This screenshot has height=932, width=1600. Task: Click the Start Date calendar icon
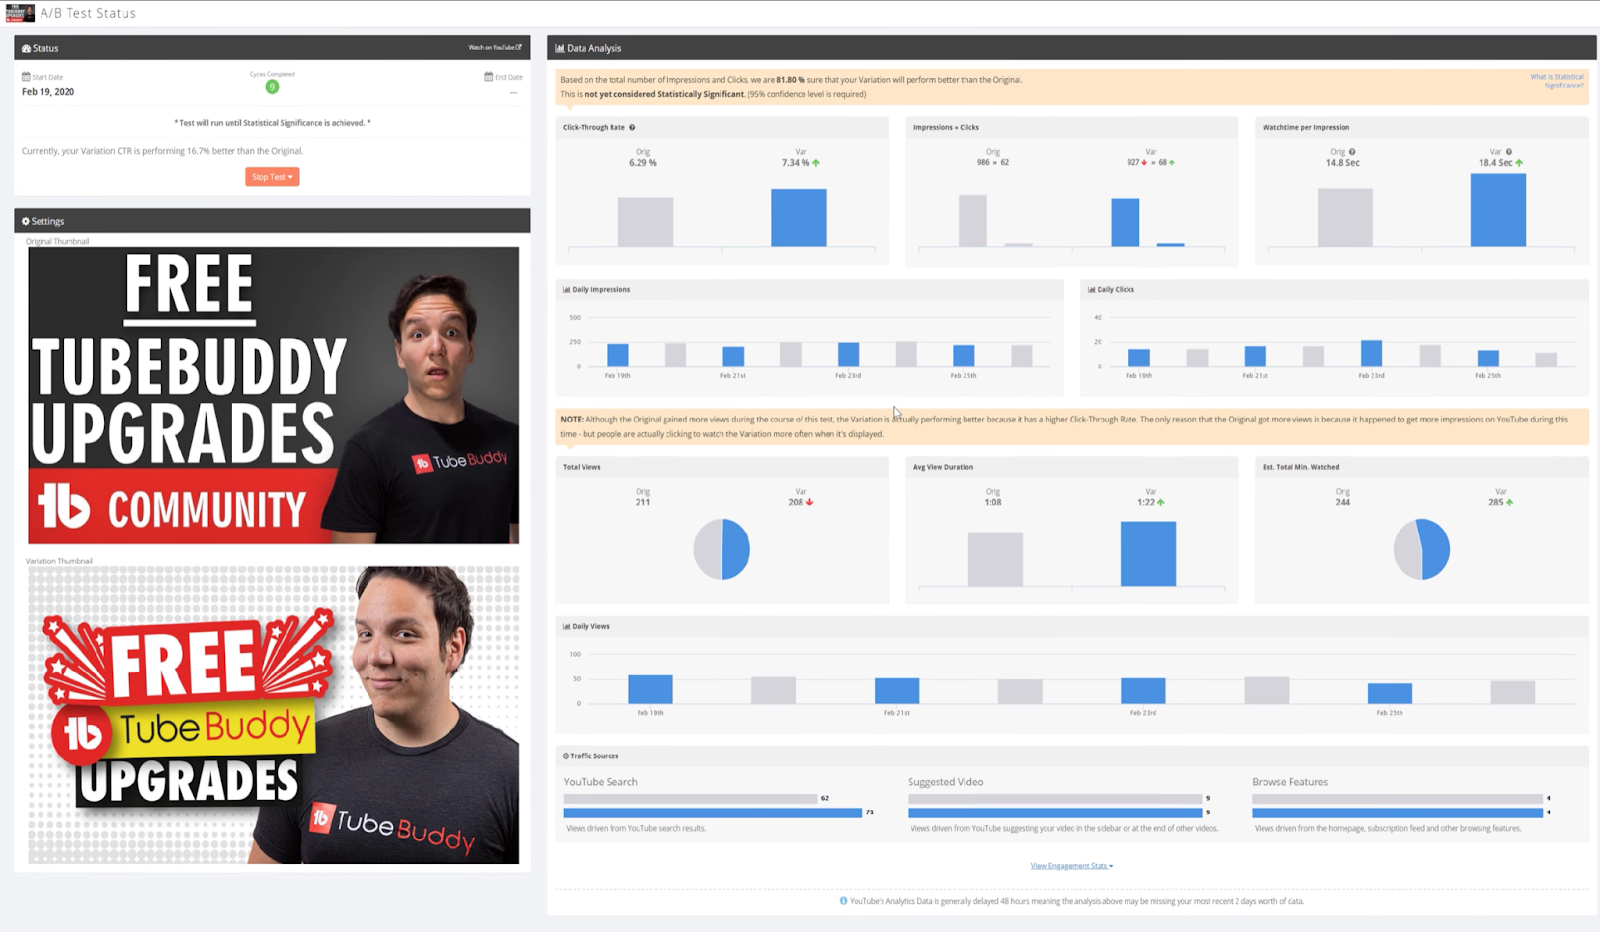click(x=26, y=76)
